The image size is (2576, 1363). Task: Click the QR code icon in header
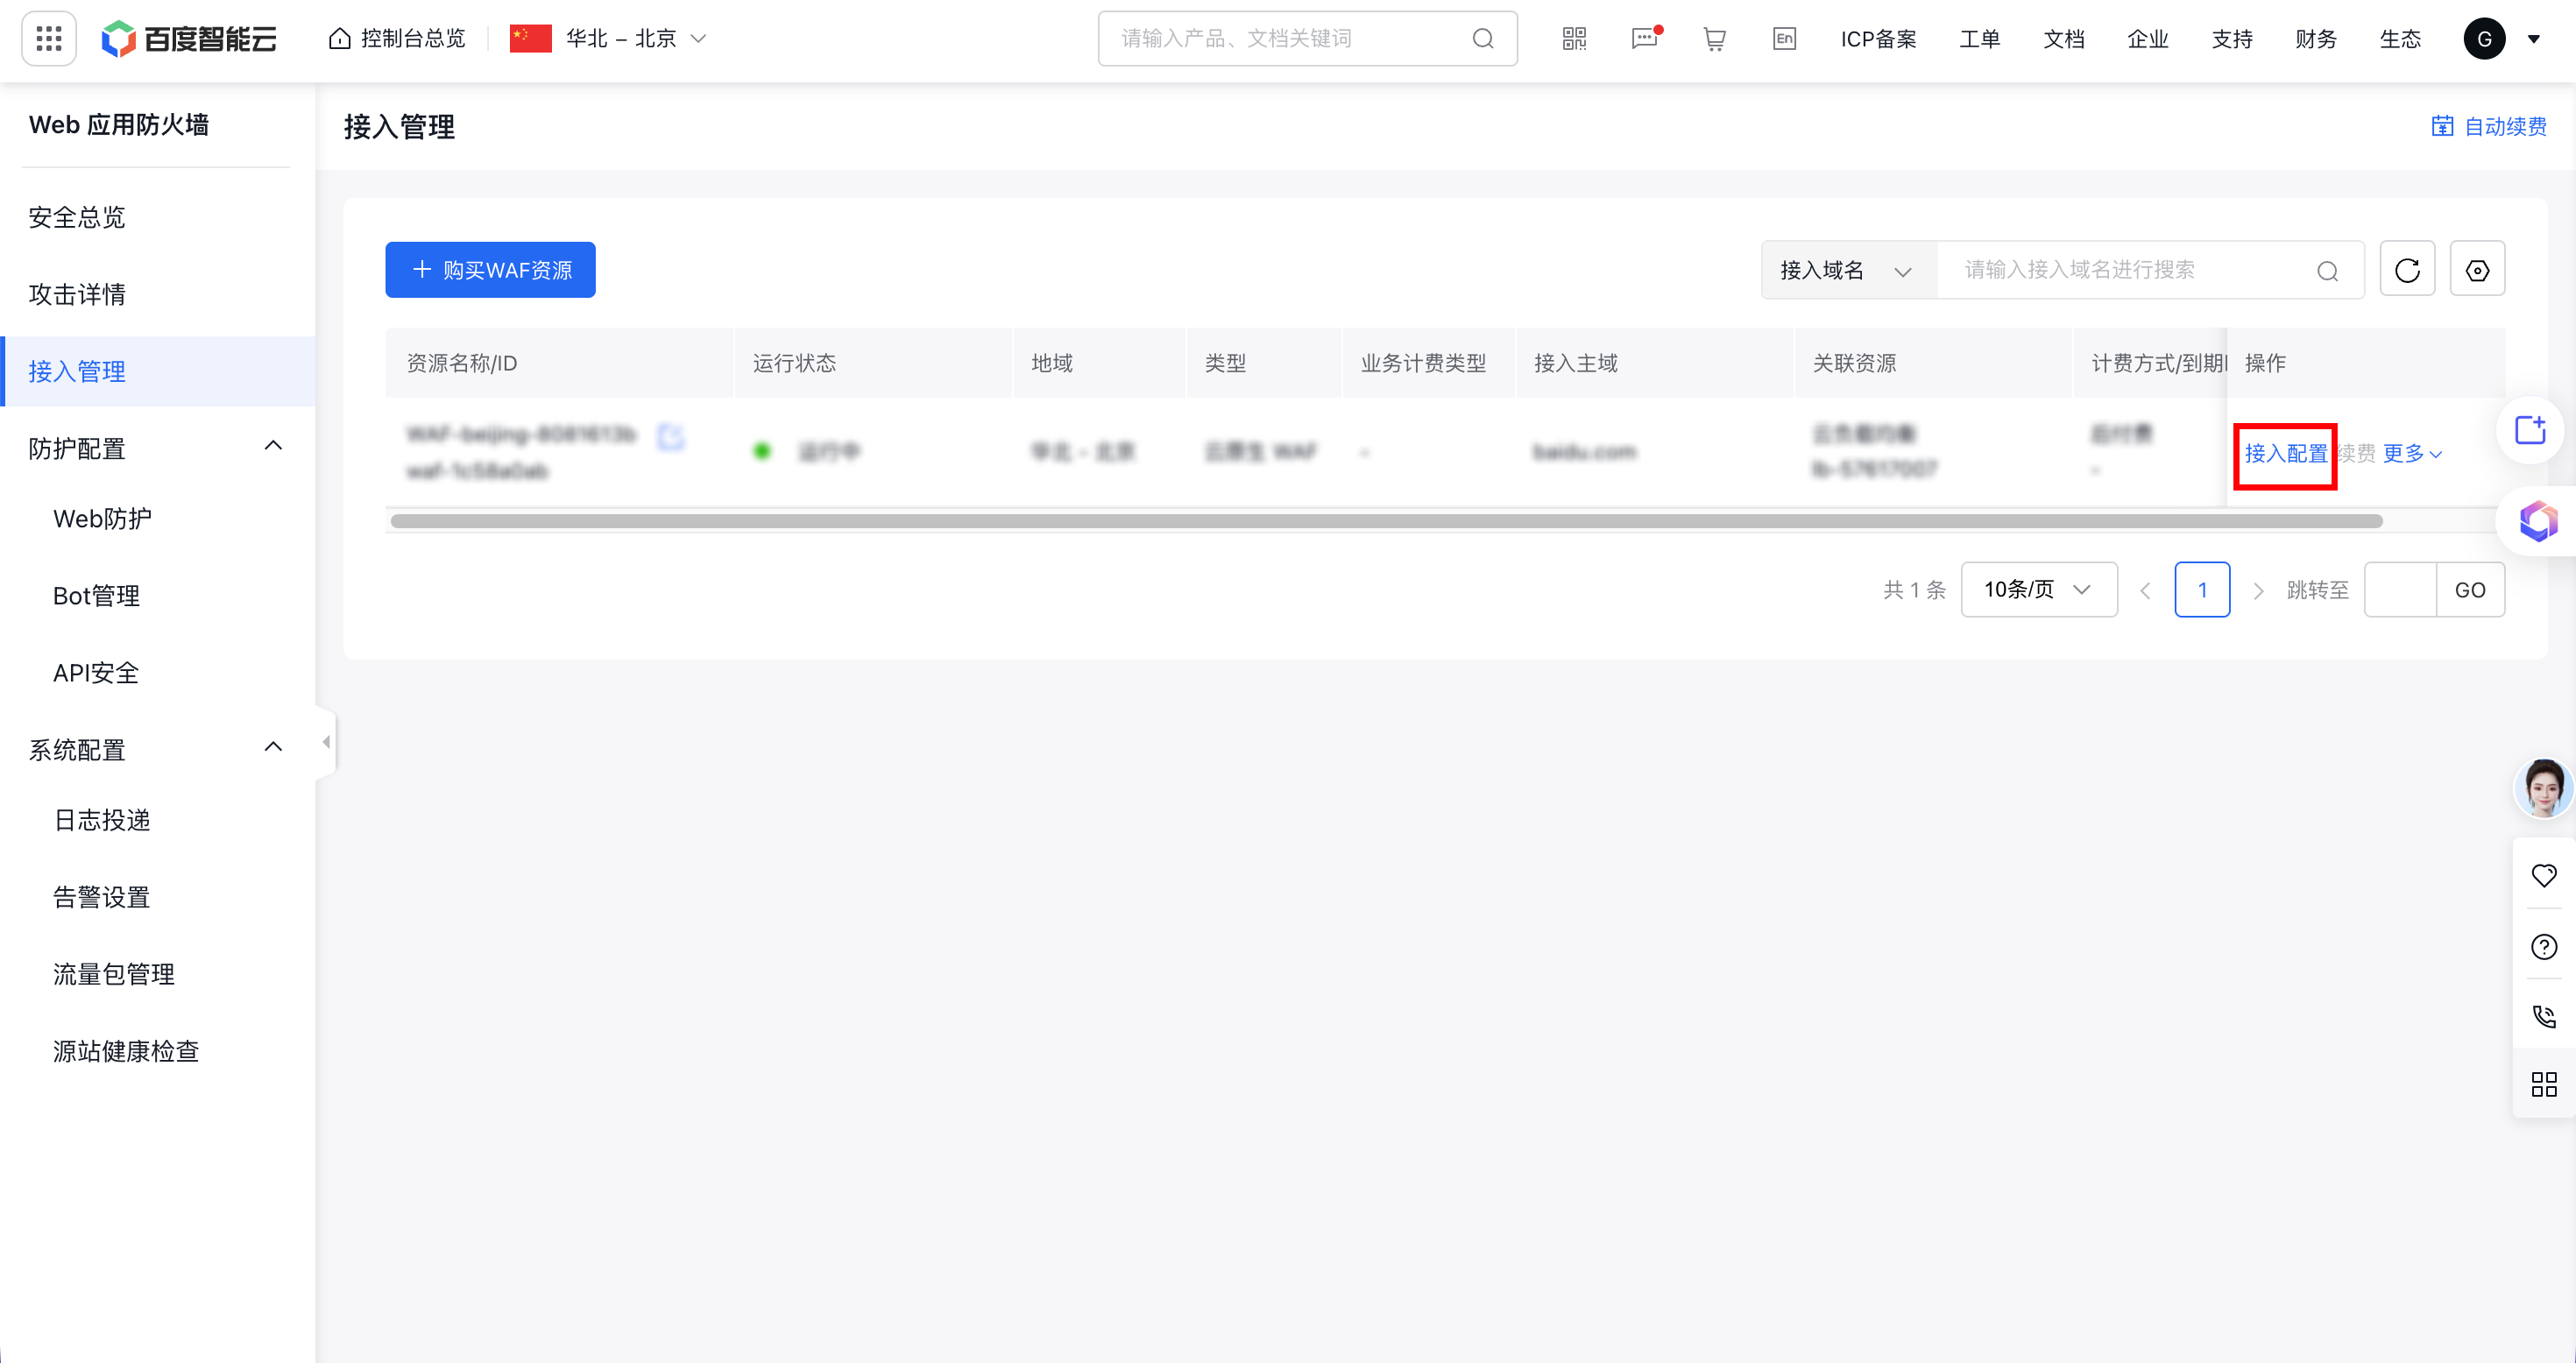click(x=1574, y=39)
